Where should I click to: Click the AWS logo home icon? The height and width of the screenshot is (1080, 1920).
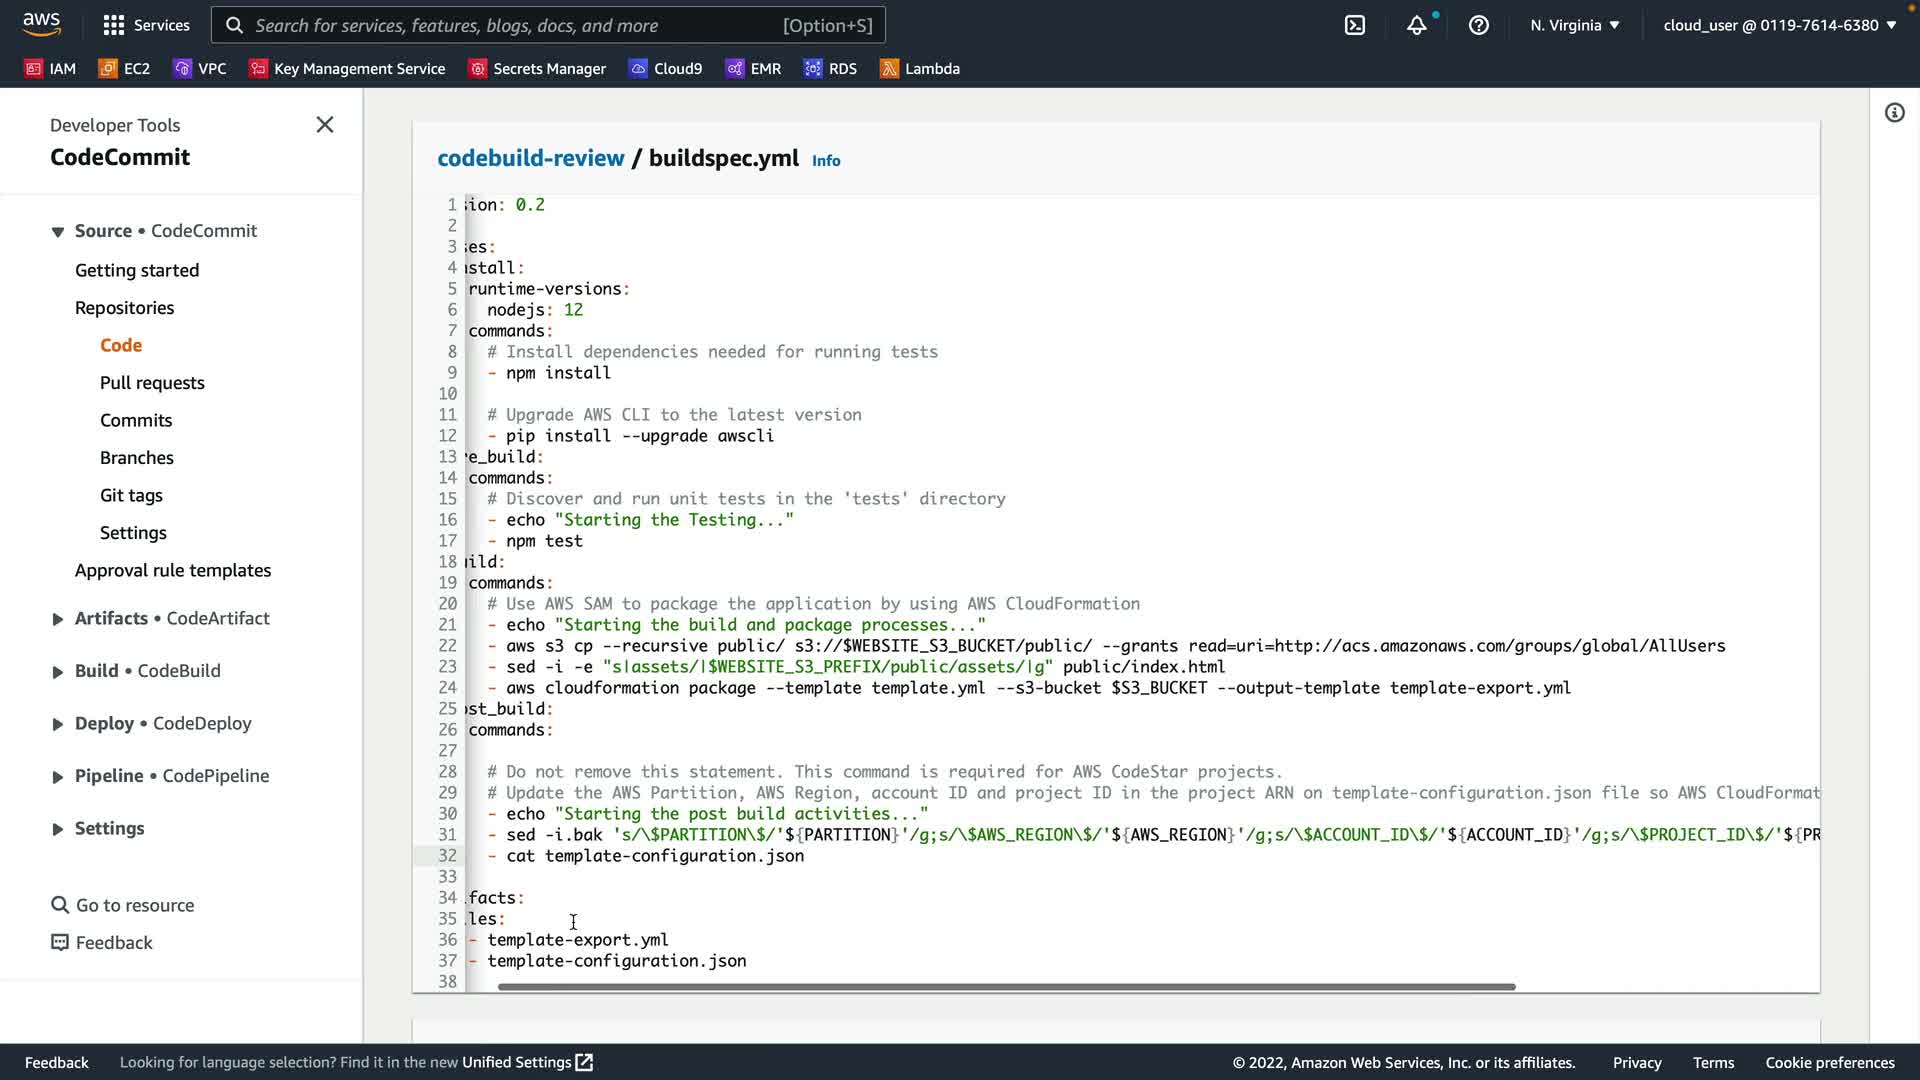click(x=41, y=24)
